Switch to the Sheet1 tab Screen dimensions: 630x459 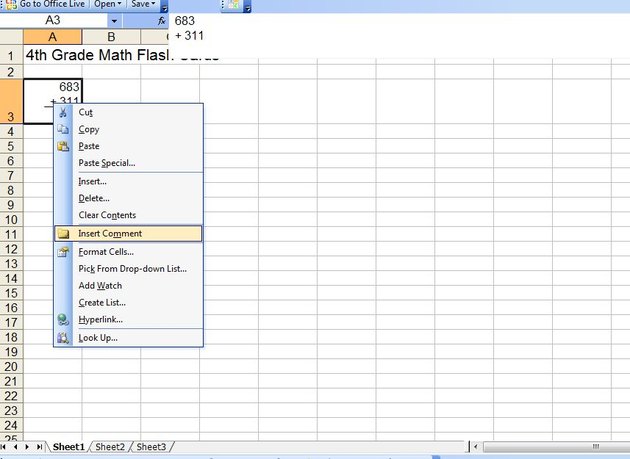click(69, 447)
